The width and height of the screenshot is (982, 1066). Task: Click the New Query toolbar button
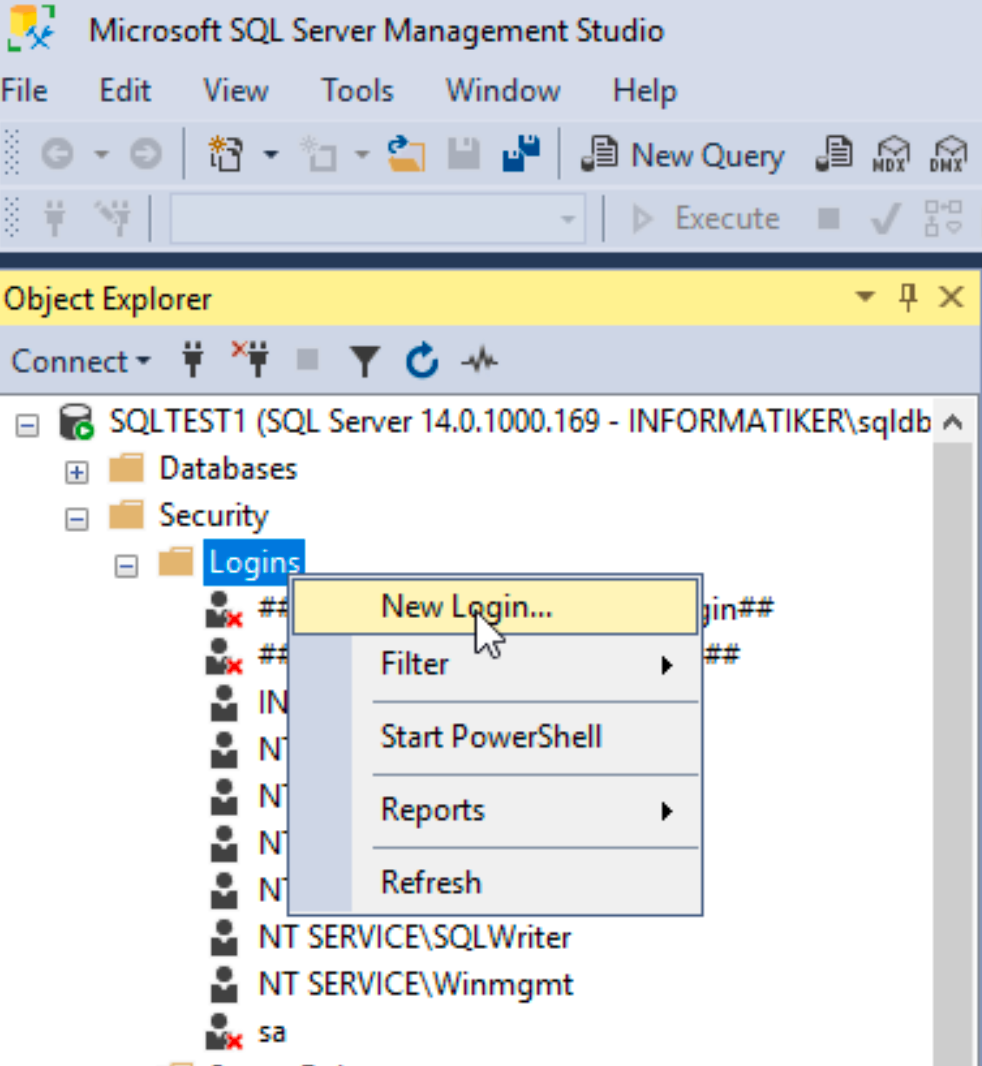click(x=683, y=154)
